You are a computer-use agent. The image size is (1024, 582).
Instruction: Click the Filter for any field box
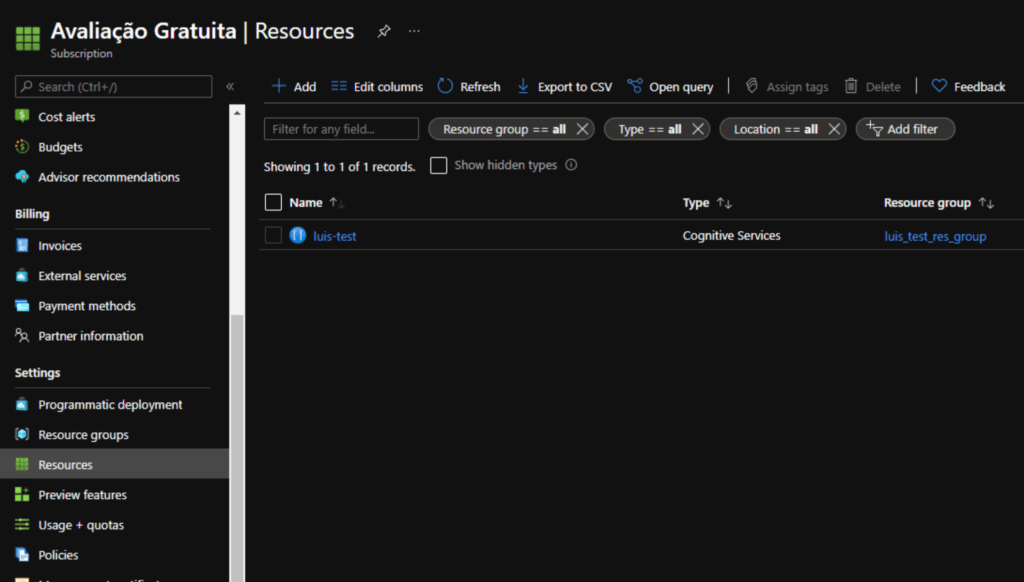[341, 129]
